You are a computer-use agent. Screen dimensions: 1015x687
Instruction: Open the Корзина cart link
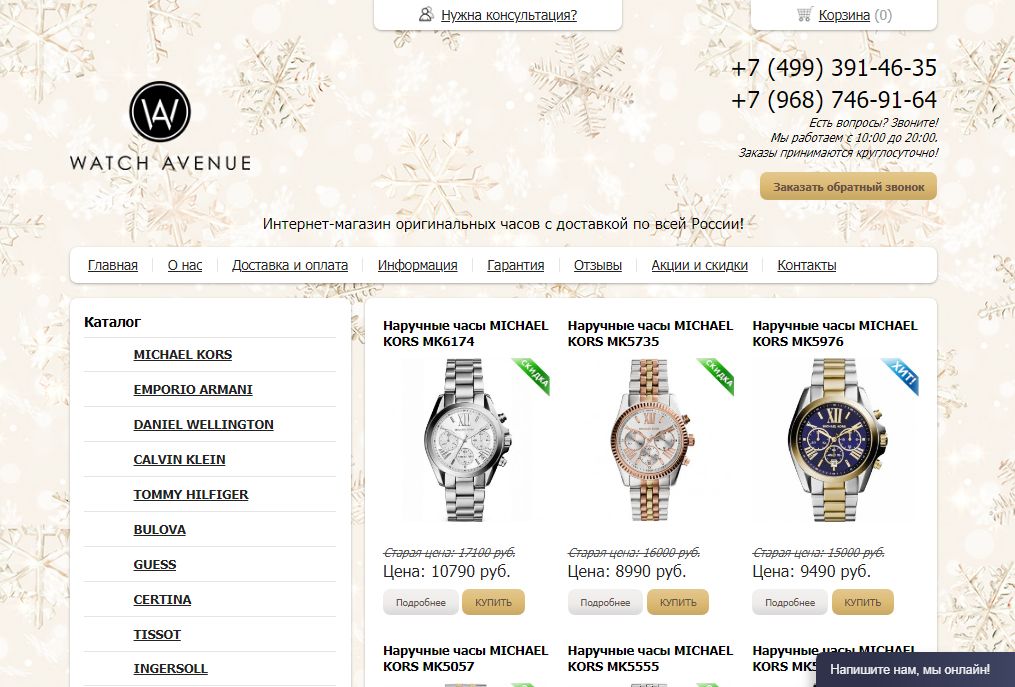pyautogui.click(x=843, y=15)
